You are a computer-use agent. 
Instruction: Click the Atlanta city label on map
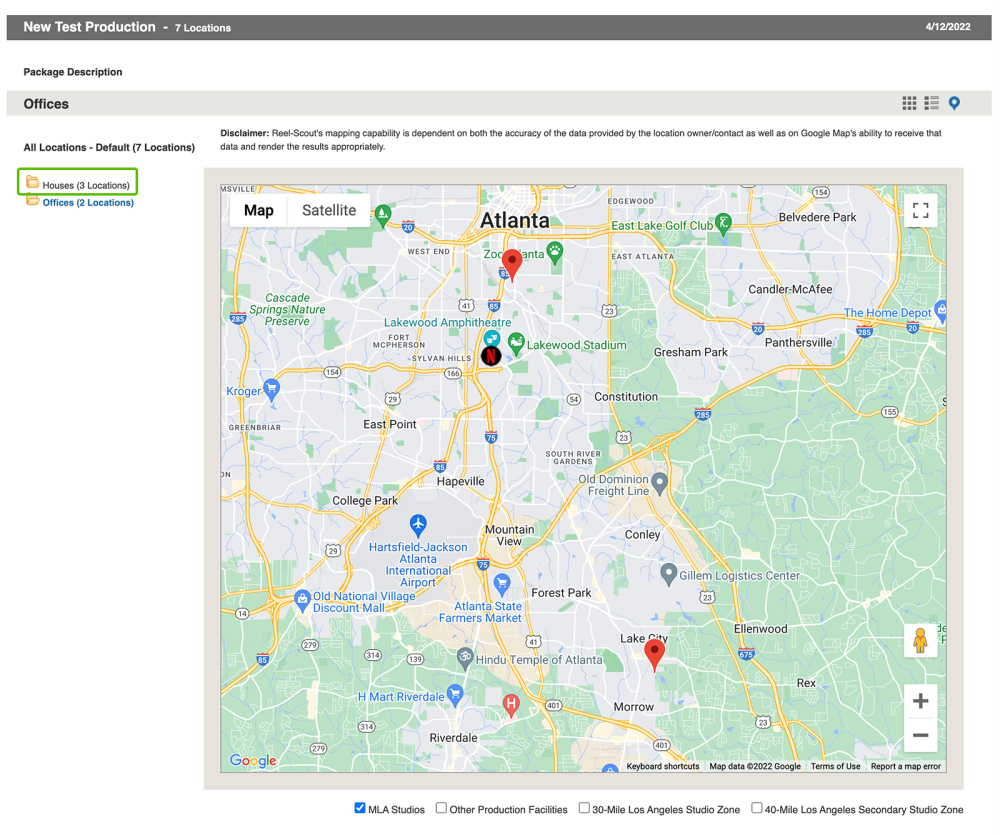pos(514,220)
